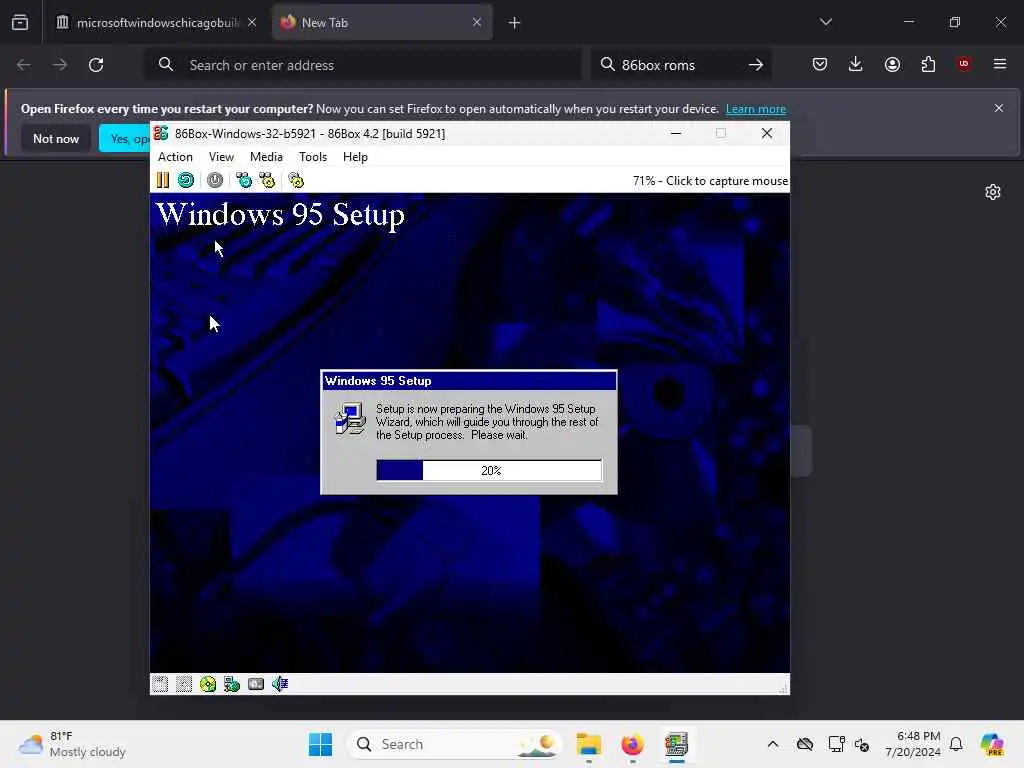Screen dimensions: 1024x768
Task: Click second floppy drive status bar icon
Action: pyautogui.click(x=184, y=684)
